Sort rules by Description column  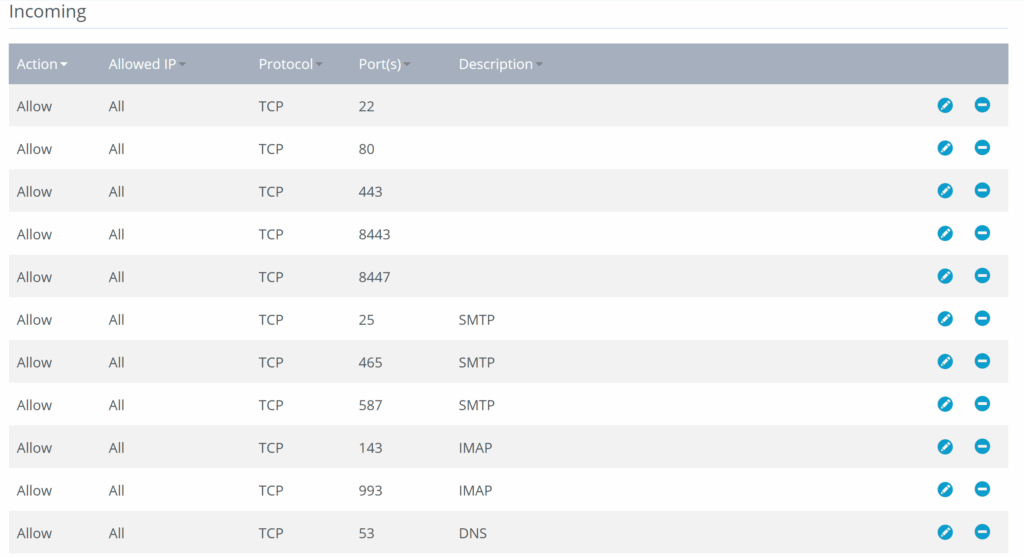point(500,64)
